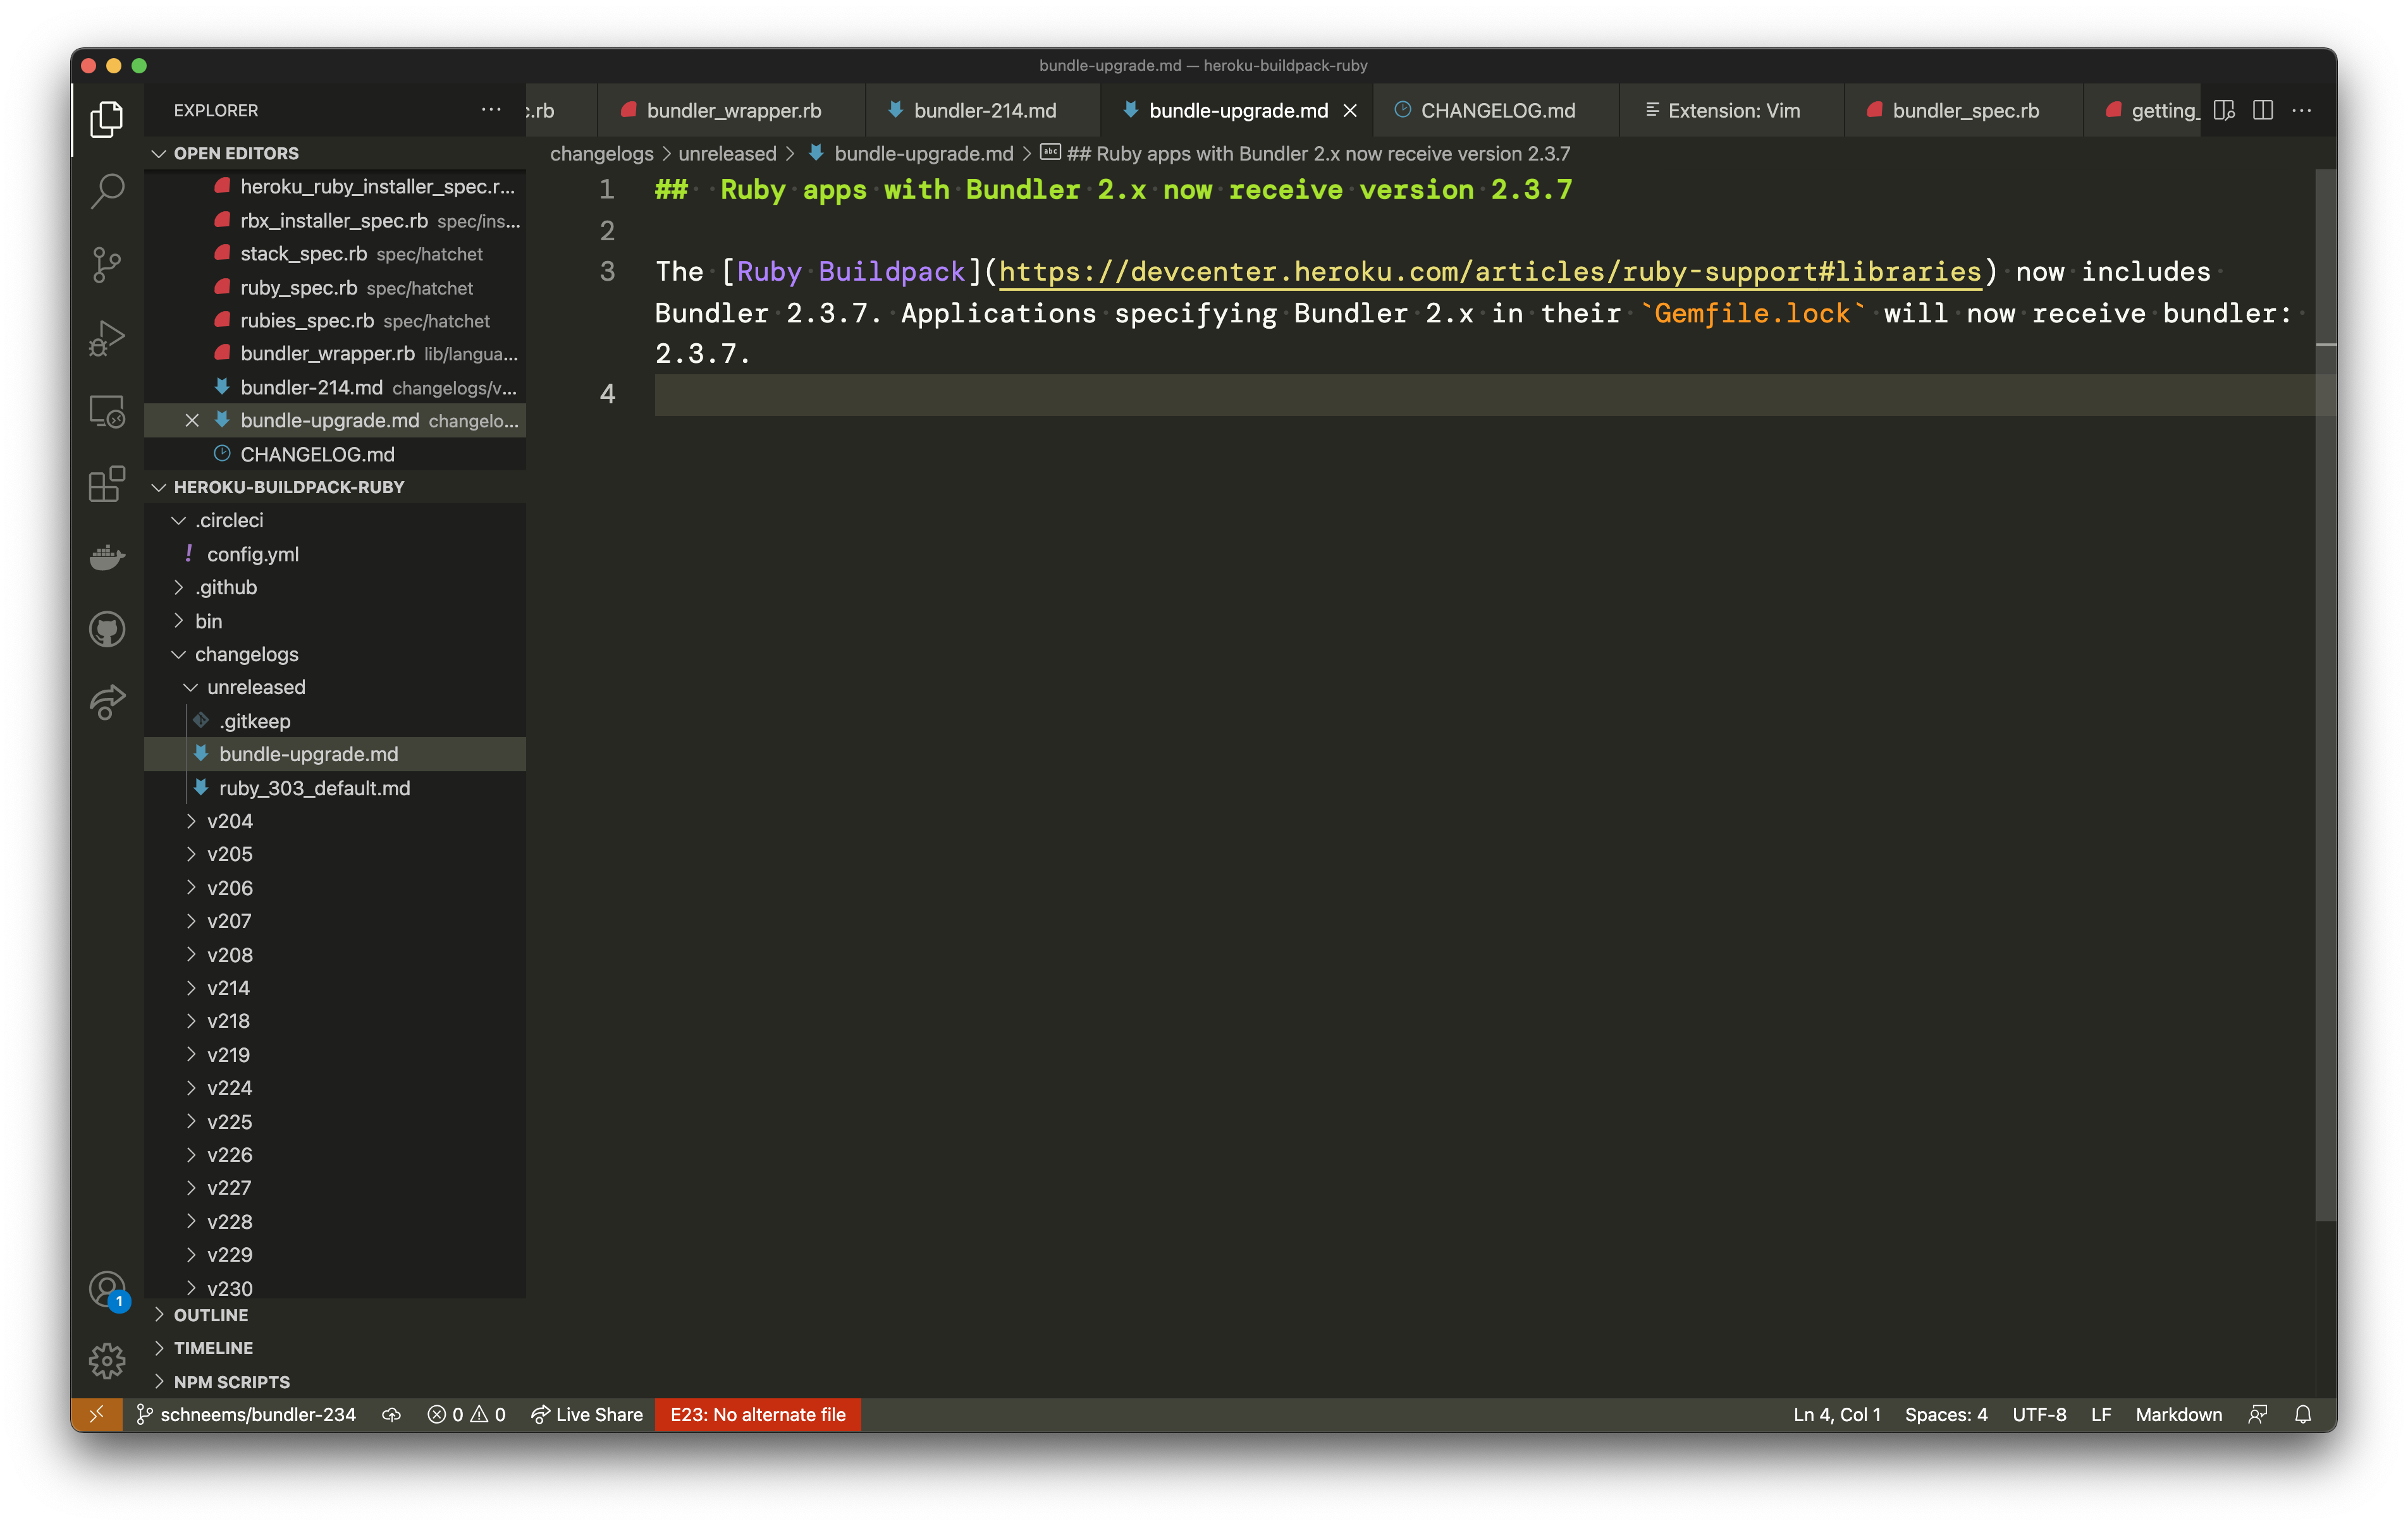Split the editor using the toolbar icon
The image size is (2408, 1526).
[x=2262, y=110]
